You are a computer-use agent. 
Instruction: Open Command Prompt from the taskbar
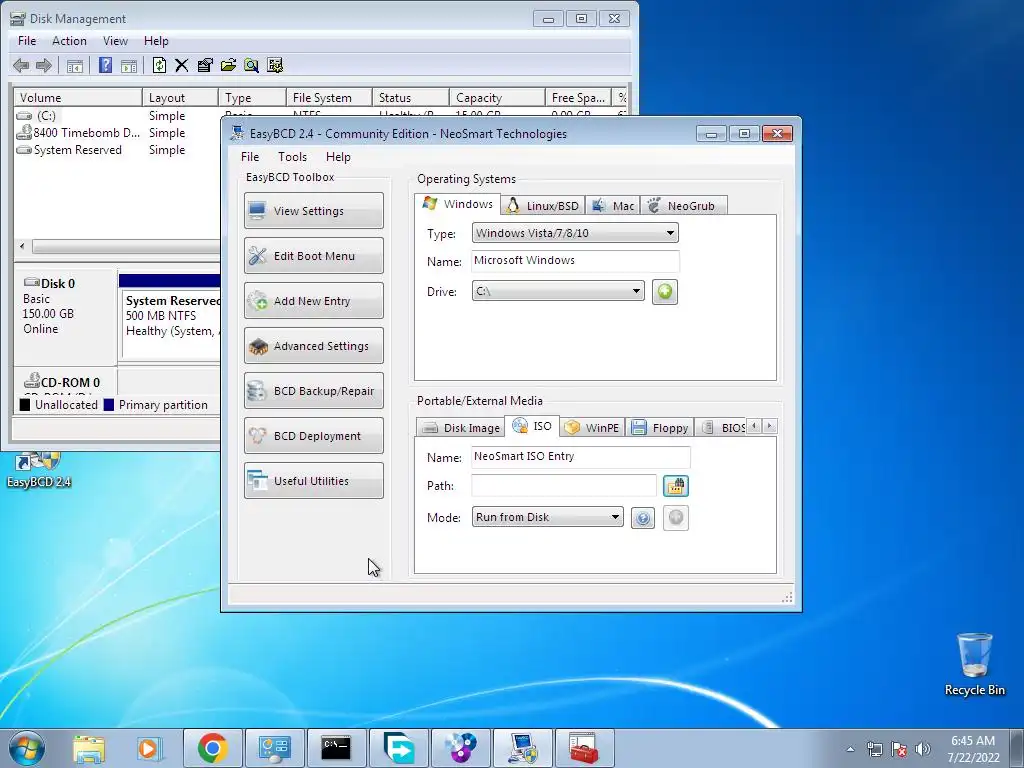336,748
